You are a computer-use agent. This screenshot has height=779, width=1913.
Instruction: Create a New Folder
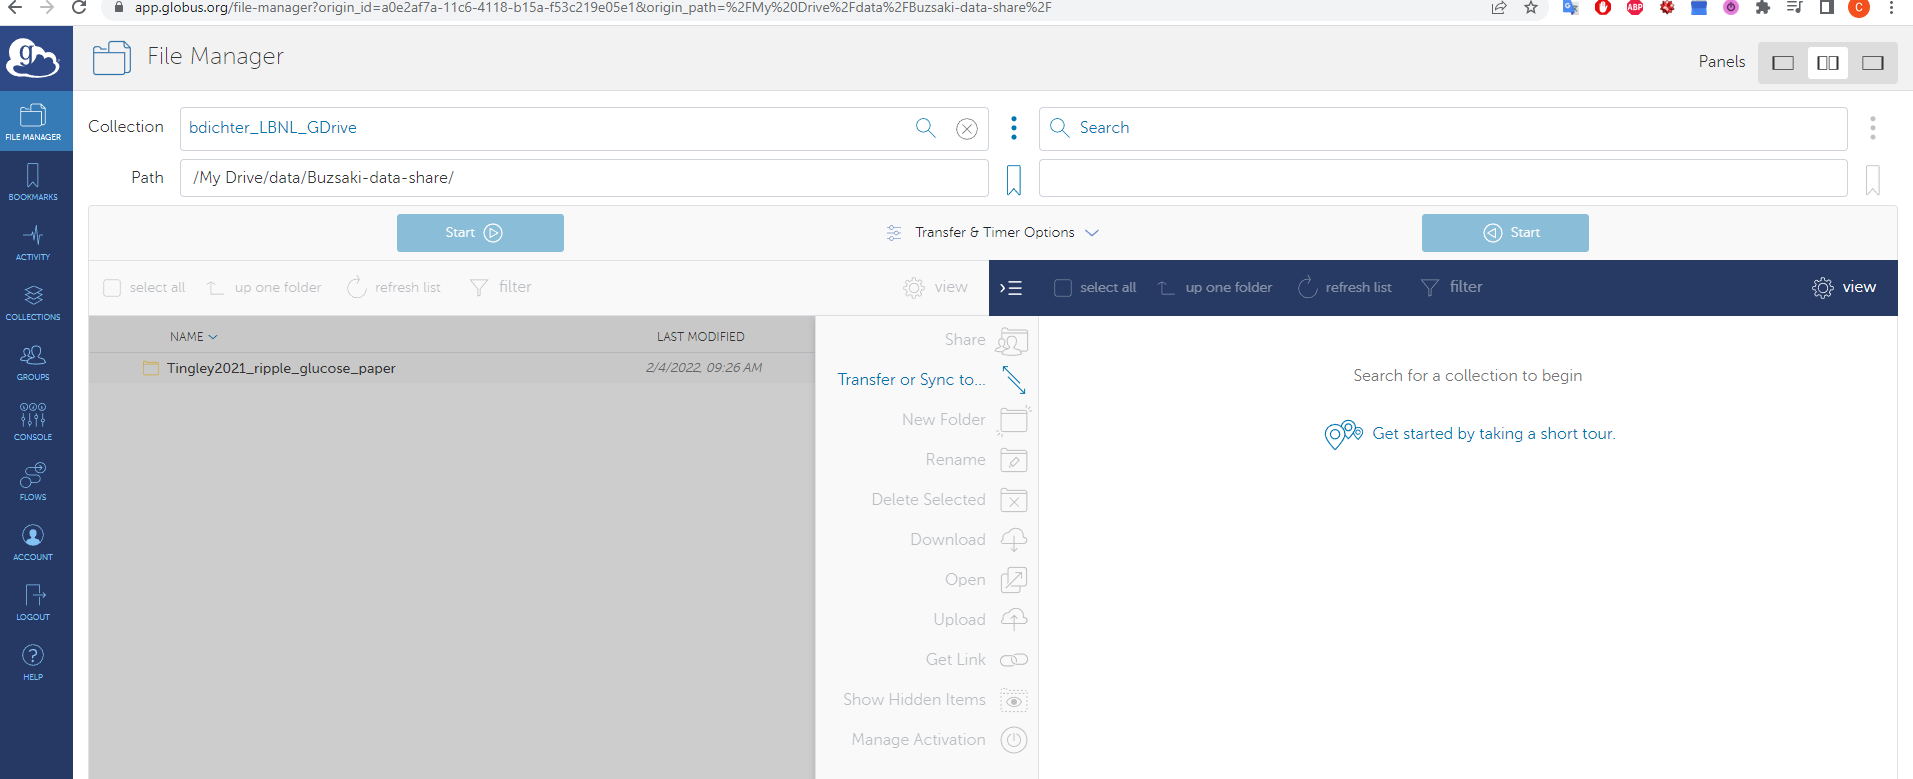click(965, 421)
